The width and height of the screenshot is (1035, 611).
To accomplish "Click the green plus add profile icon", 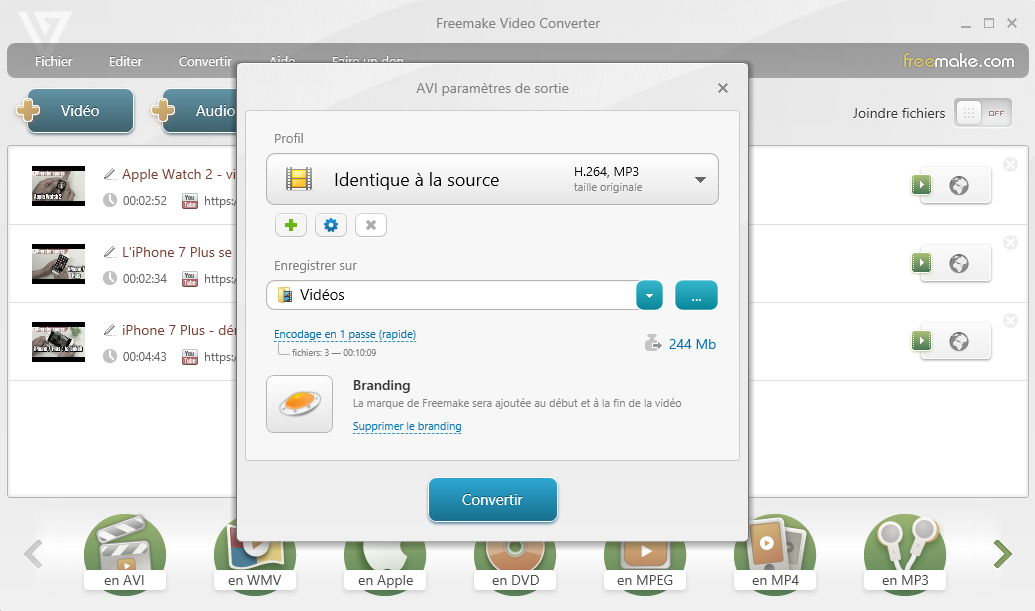I will pos(291,225).
